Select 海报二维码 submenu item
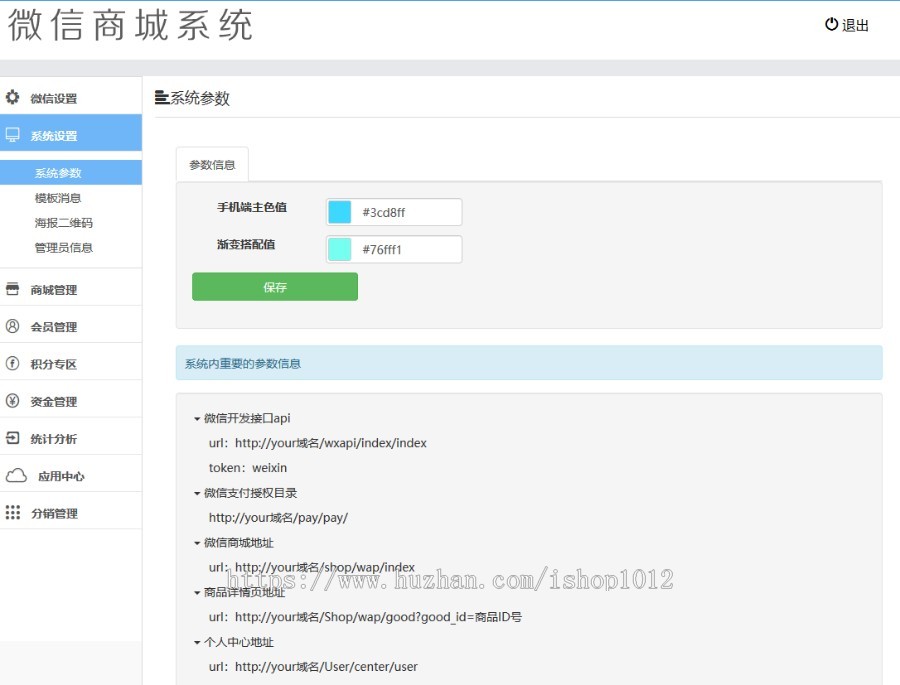900x685 pixels. (64, 223)
